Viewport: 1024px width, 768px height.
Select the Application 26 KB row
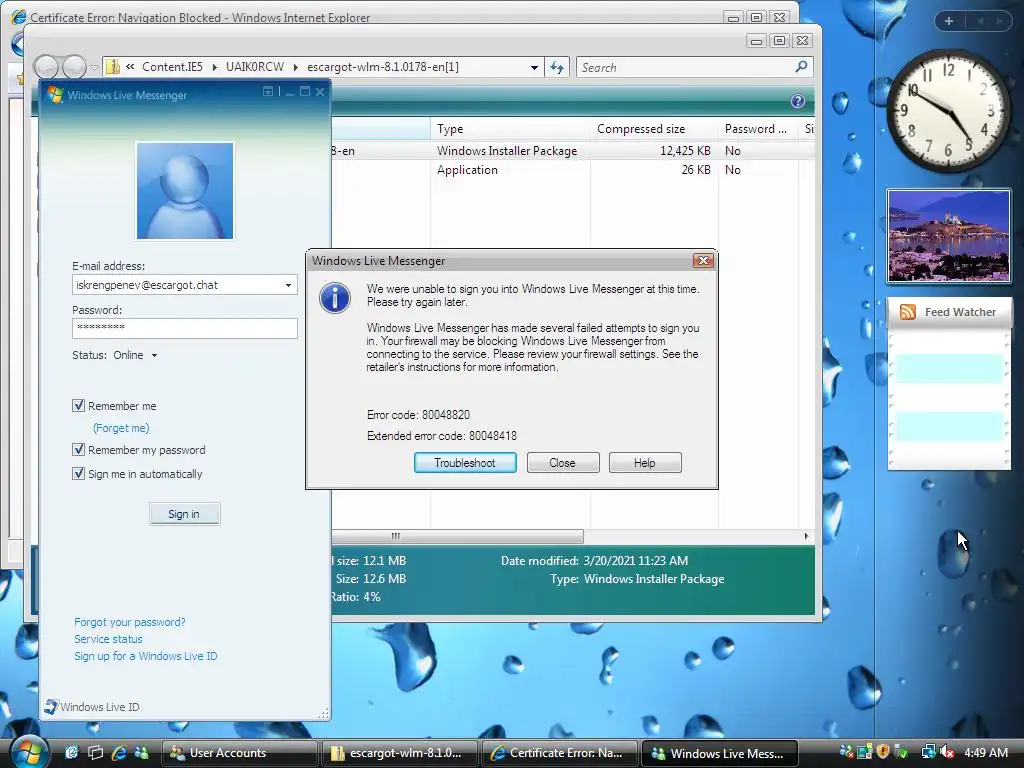(573, 170)
